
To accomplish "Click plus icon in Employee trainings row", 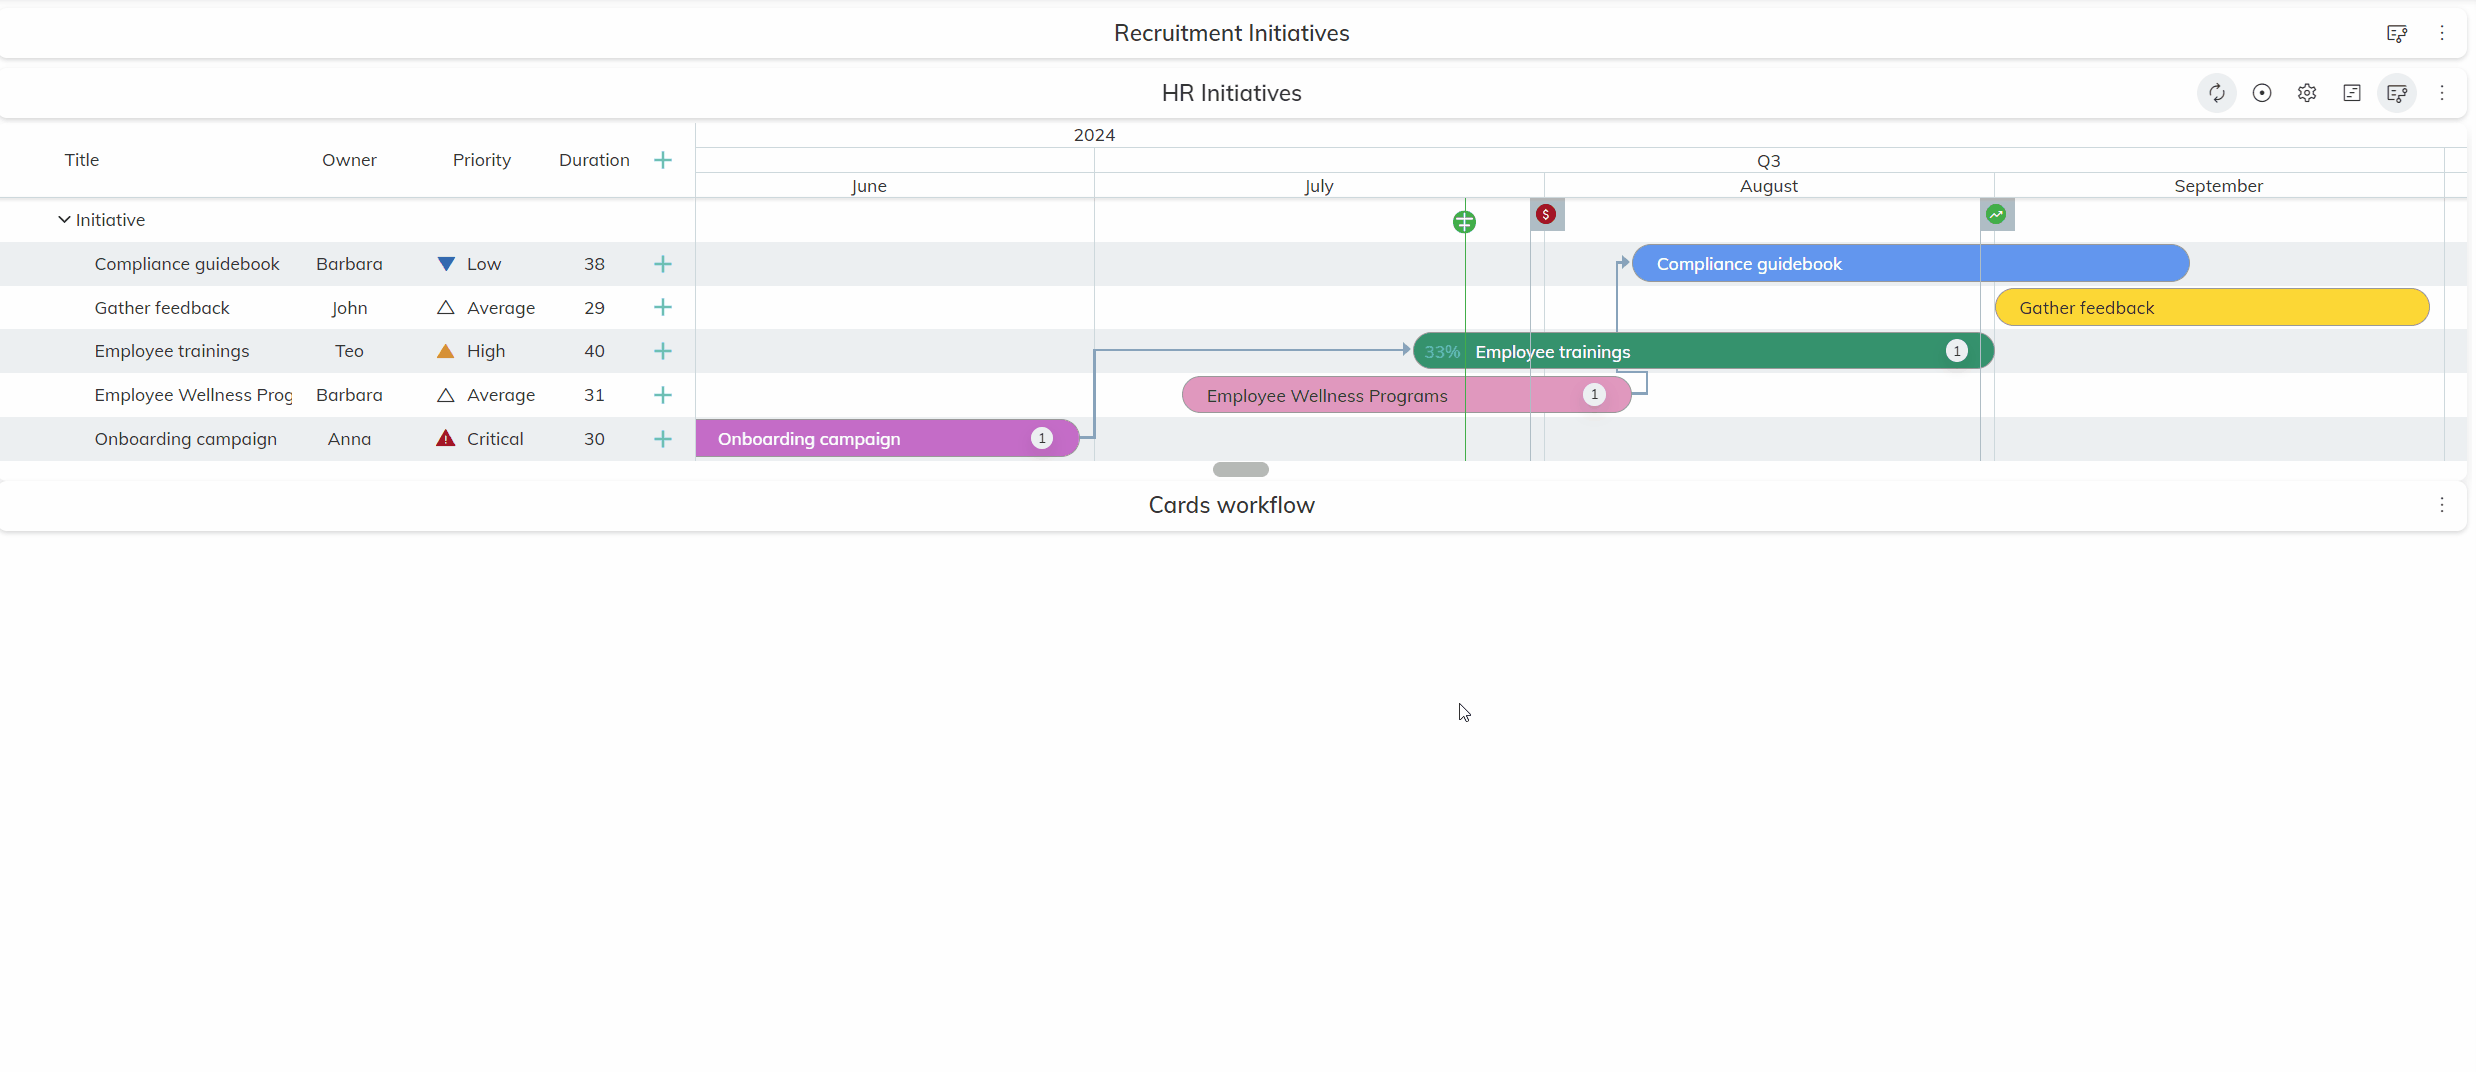I will pos(663,351).
